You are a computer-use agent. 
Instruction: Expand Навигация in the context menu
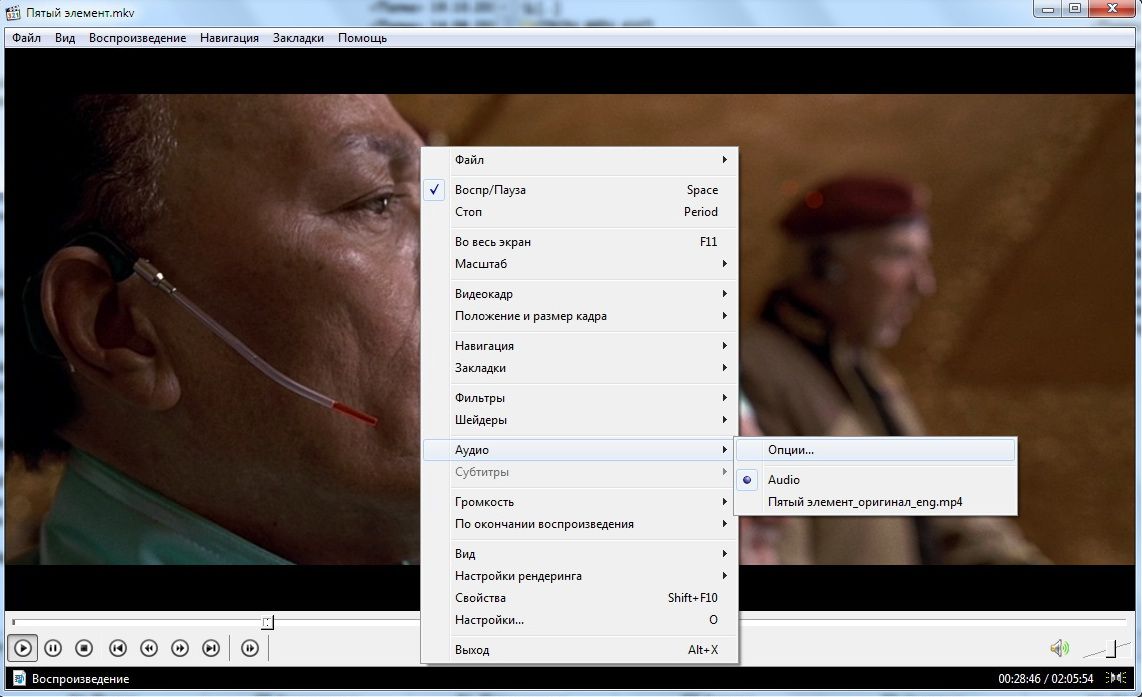tap(580, 345)
